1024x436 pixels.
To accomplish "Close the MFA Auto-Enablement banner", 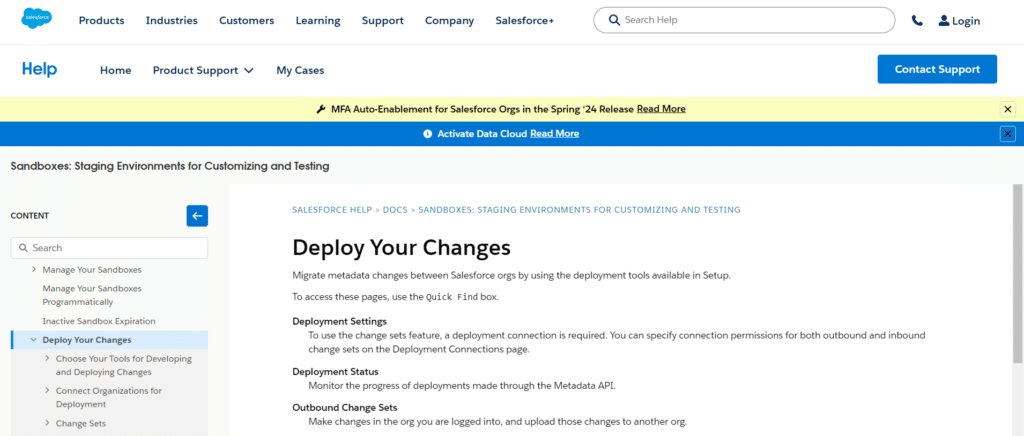I will coord(1008,109).
